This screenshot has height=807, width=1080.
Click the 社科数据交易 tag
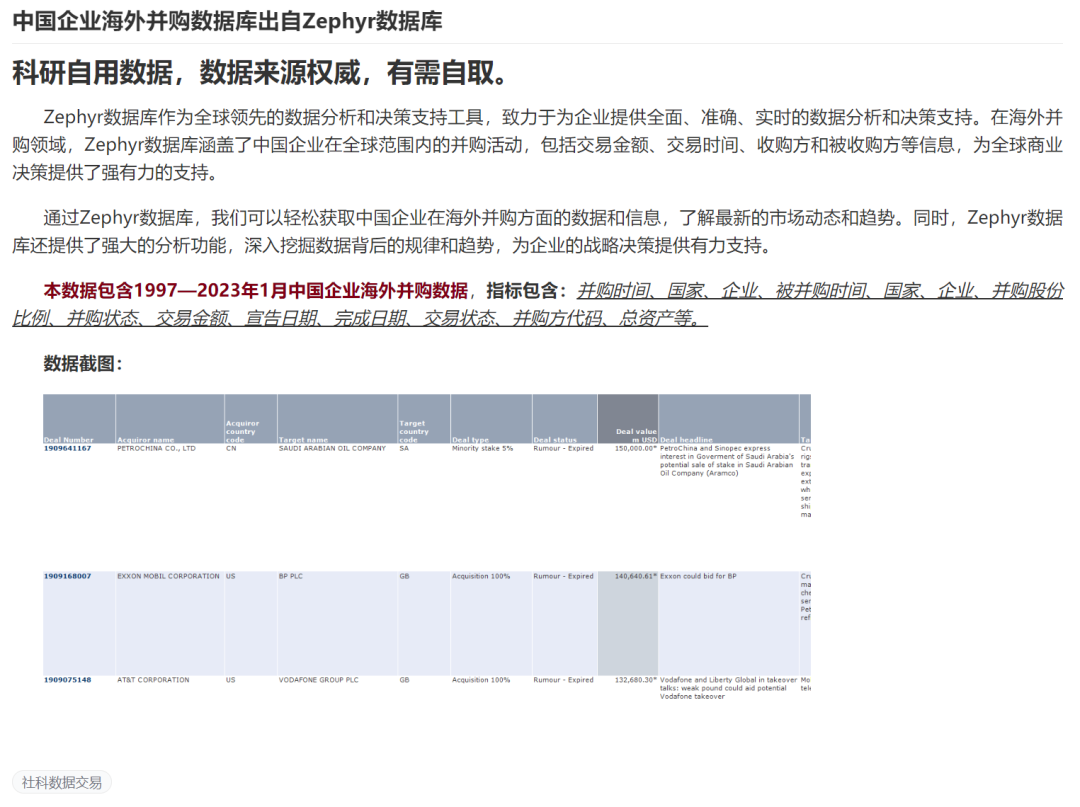(61, 782)
